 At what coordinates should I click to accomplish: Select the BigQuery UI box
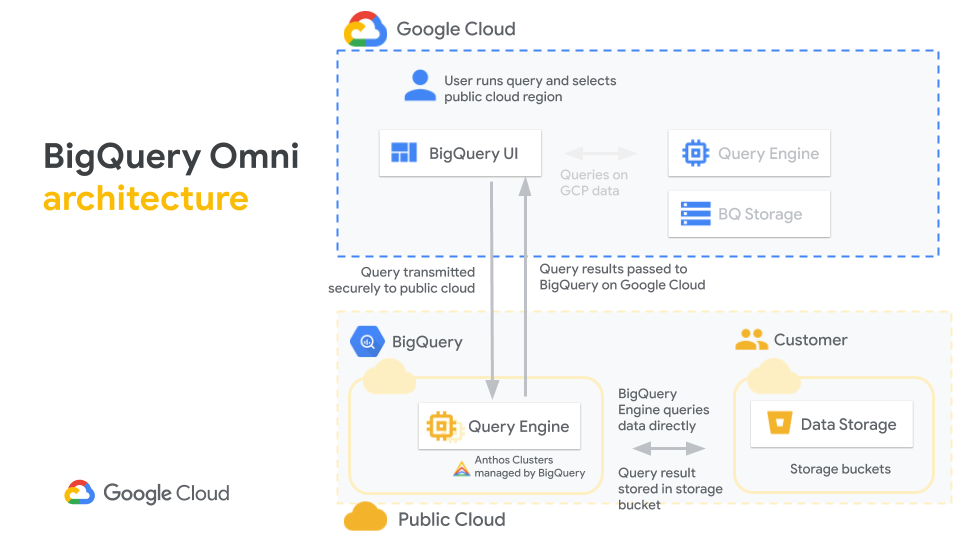pos(460,153)
